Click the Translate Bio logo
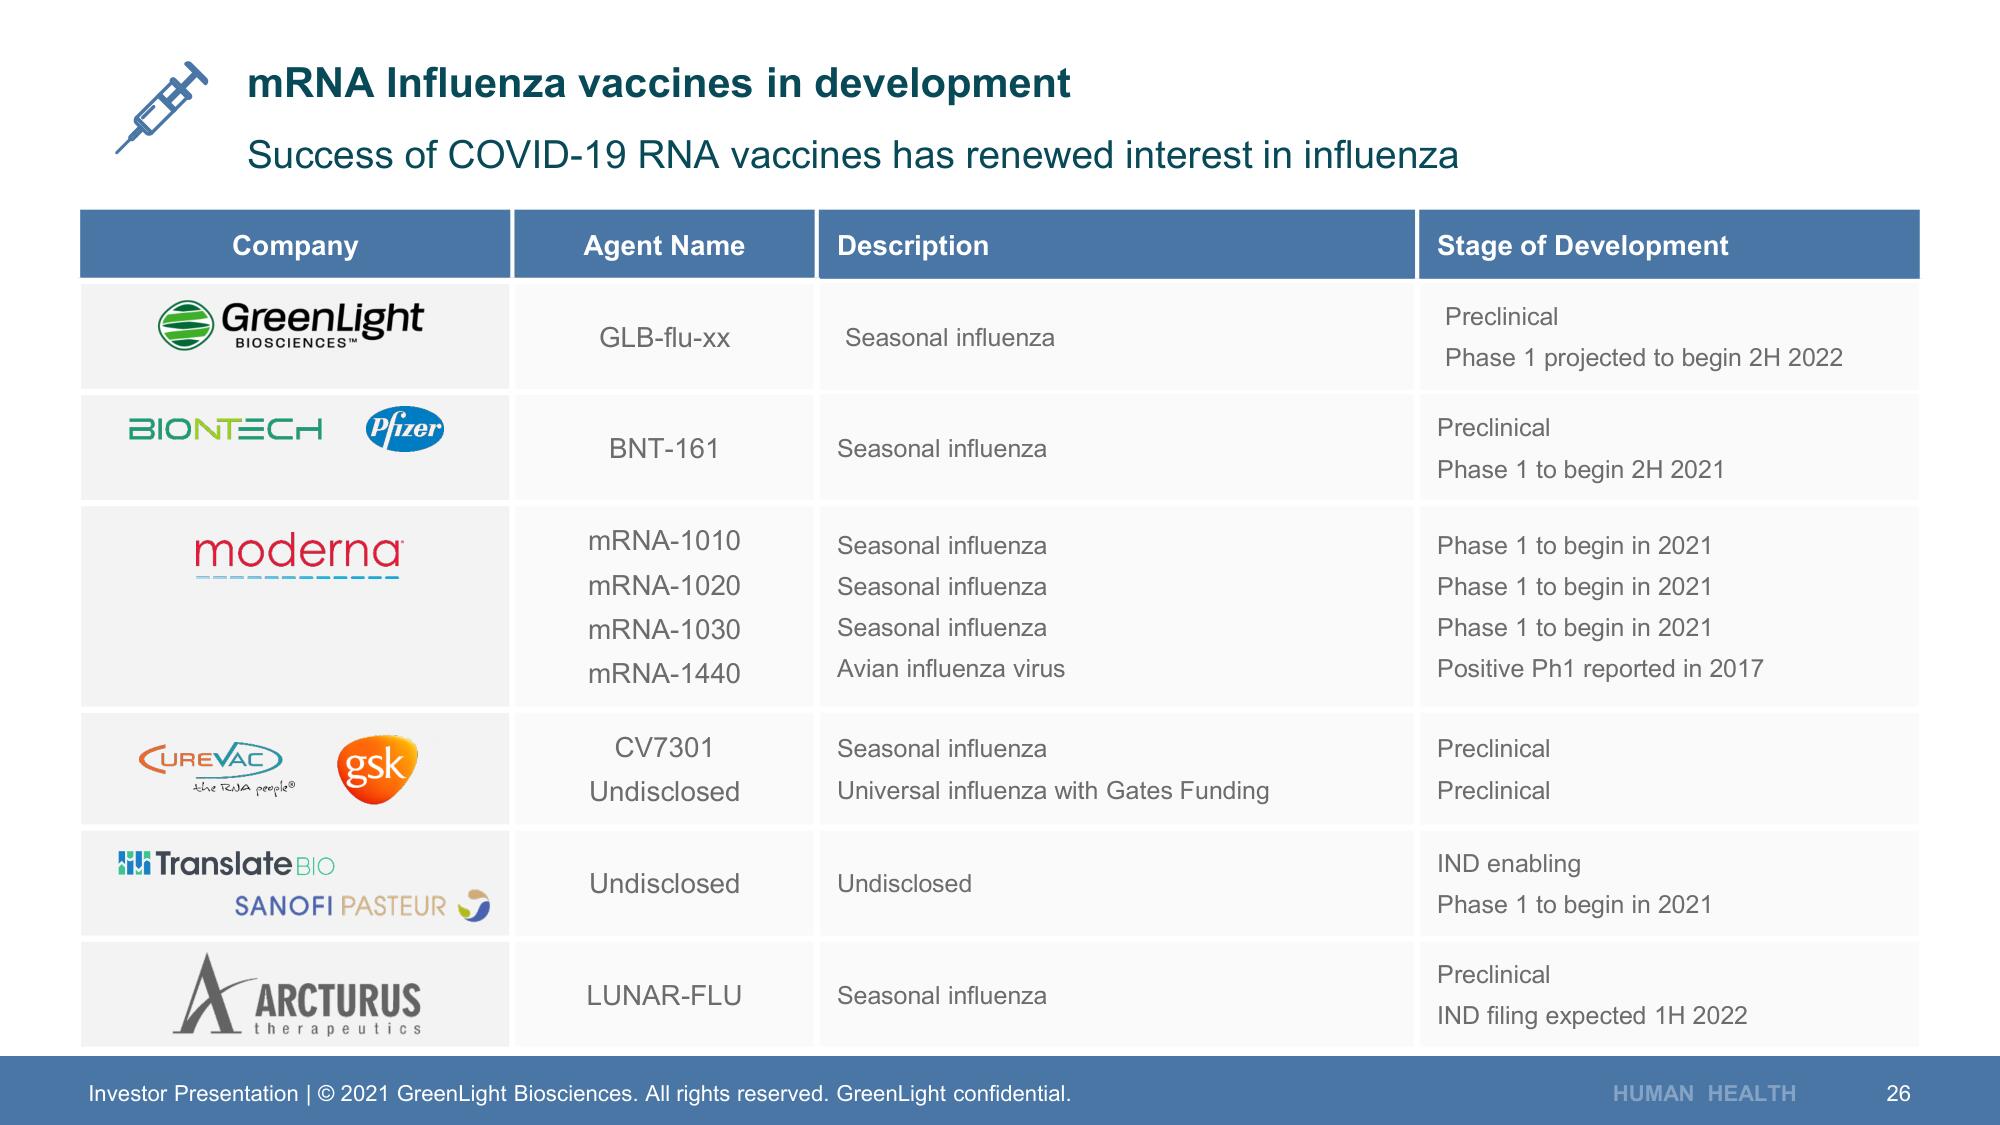This screenshot has width=2000, height=1125. click(226, 863)
